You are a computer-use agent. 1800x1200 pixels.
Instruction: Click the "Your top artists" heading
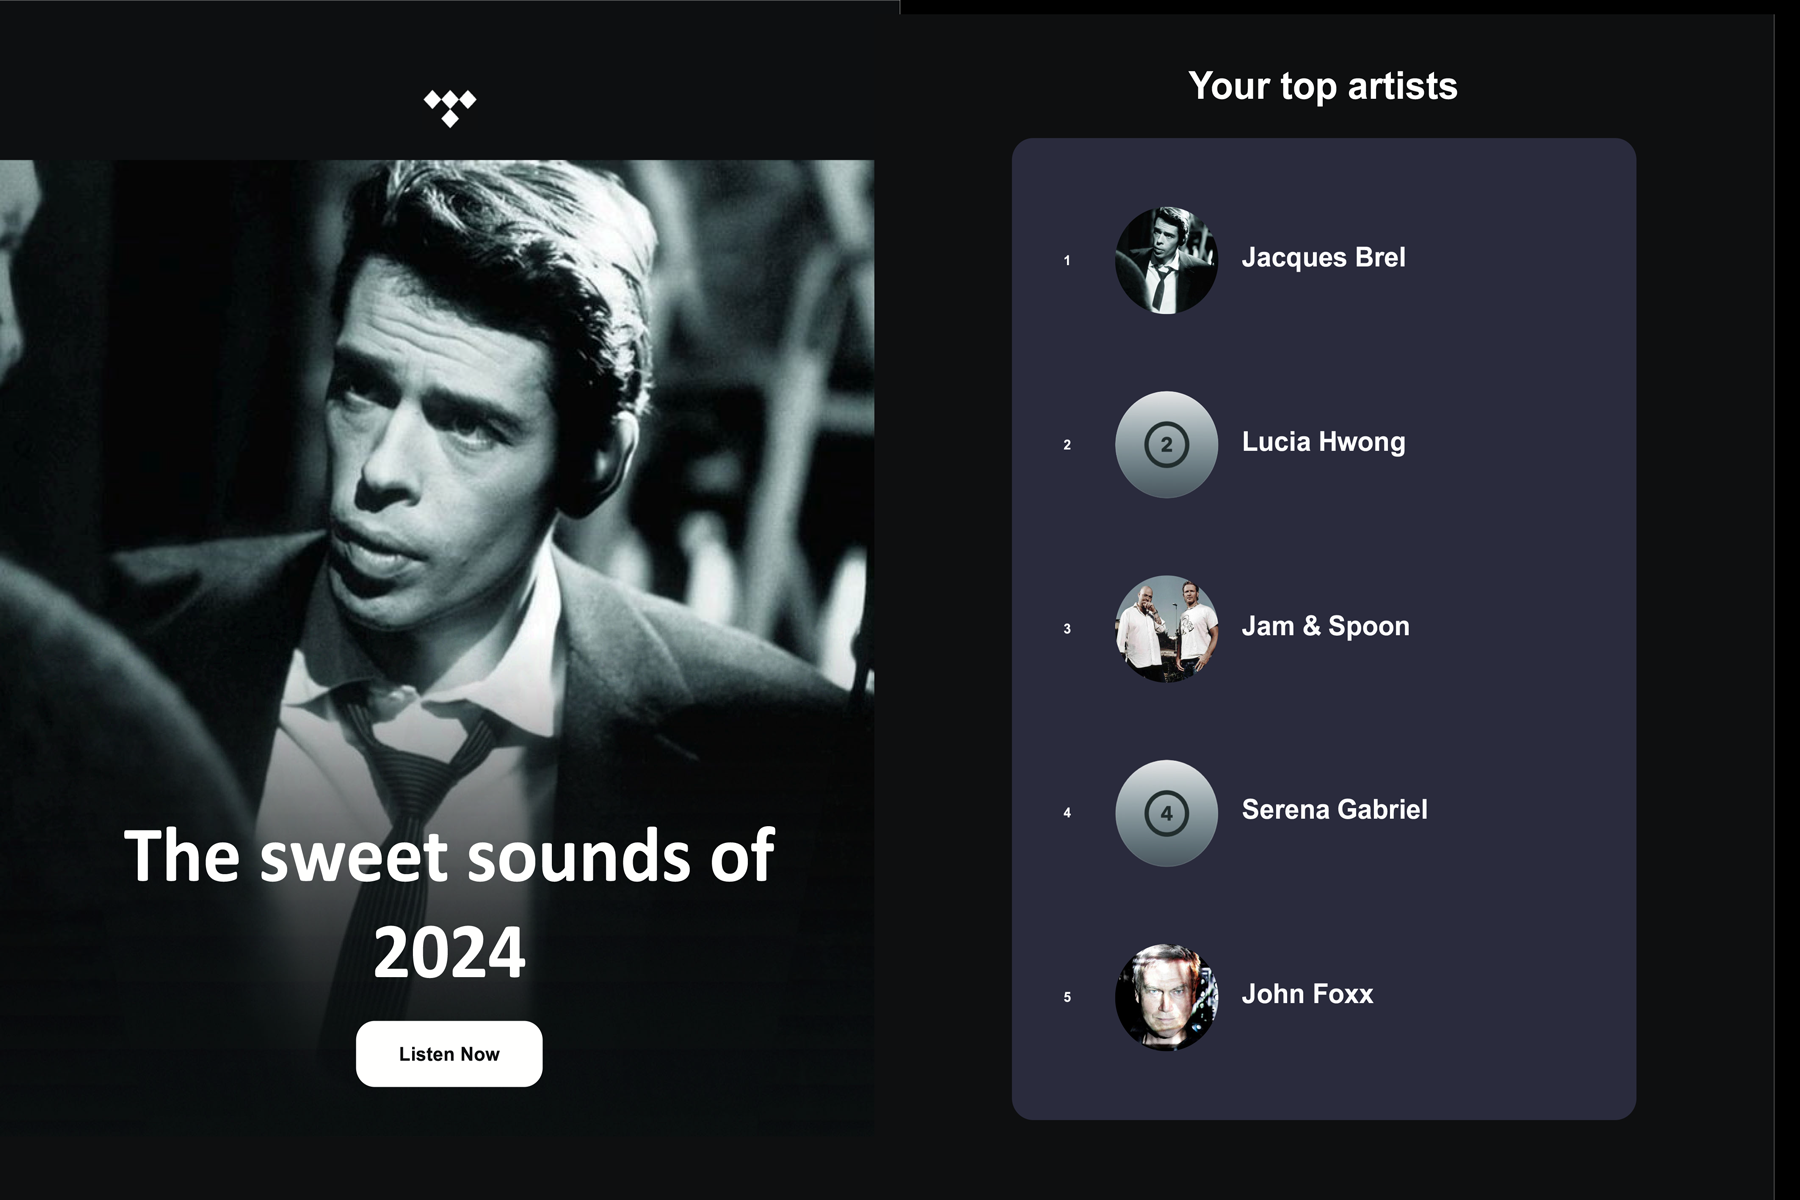click(1322, 86)
